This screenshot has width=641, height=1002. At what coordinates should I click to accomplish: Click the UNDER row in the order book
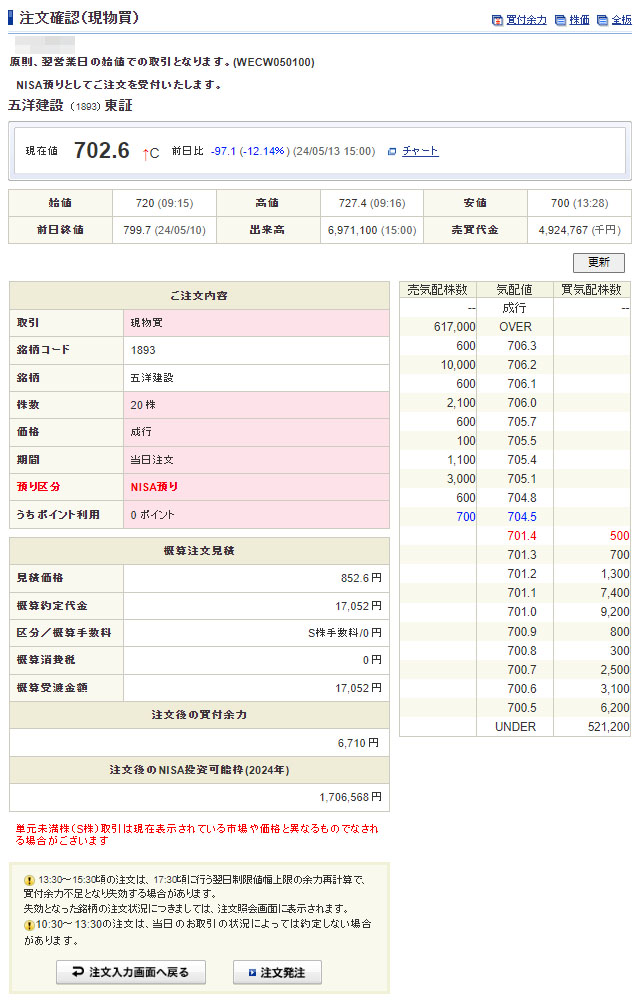[x=515, y=727]
